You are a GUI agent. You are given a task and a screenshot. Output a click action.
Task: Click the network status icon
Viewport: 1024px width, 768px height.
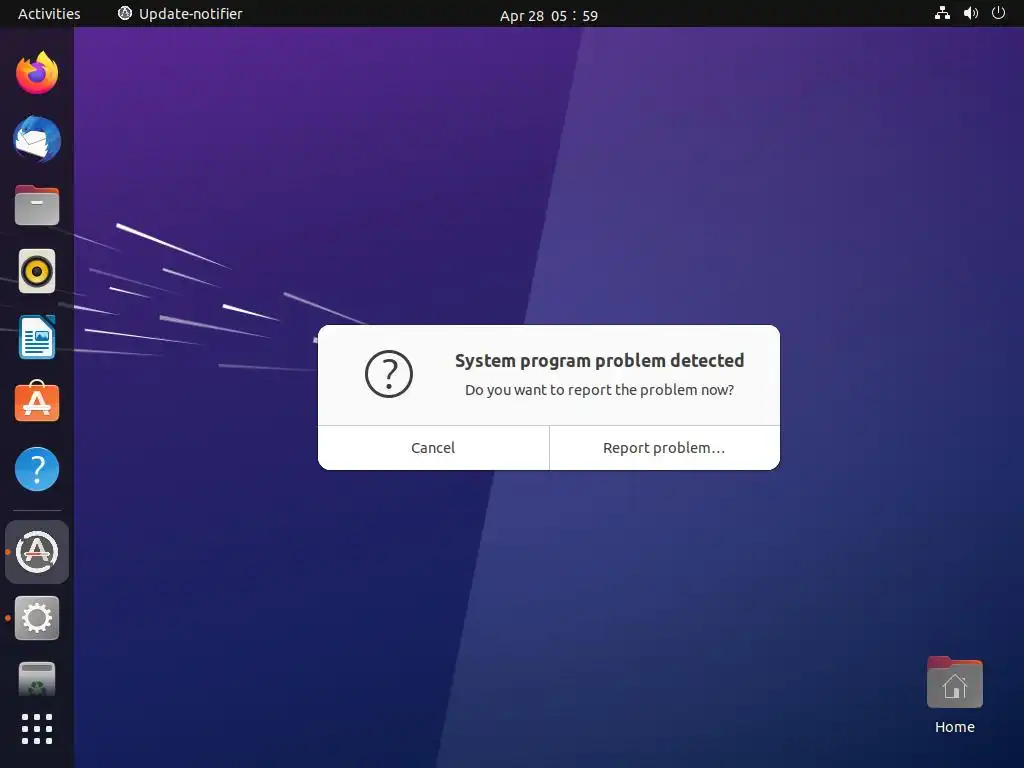pos(942,13)
